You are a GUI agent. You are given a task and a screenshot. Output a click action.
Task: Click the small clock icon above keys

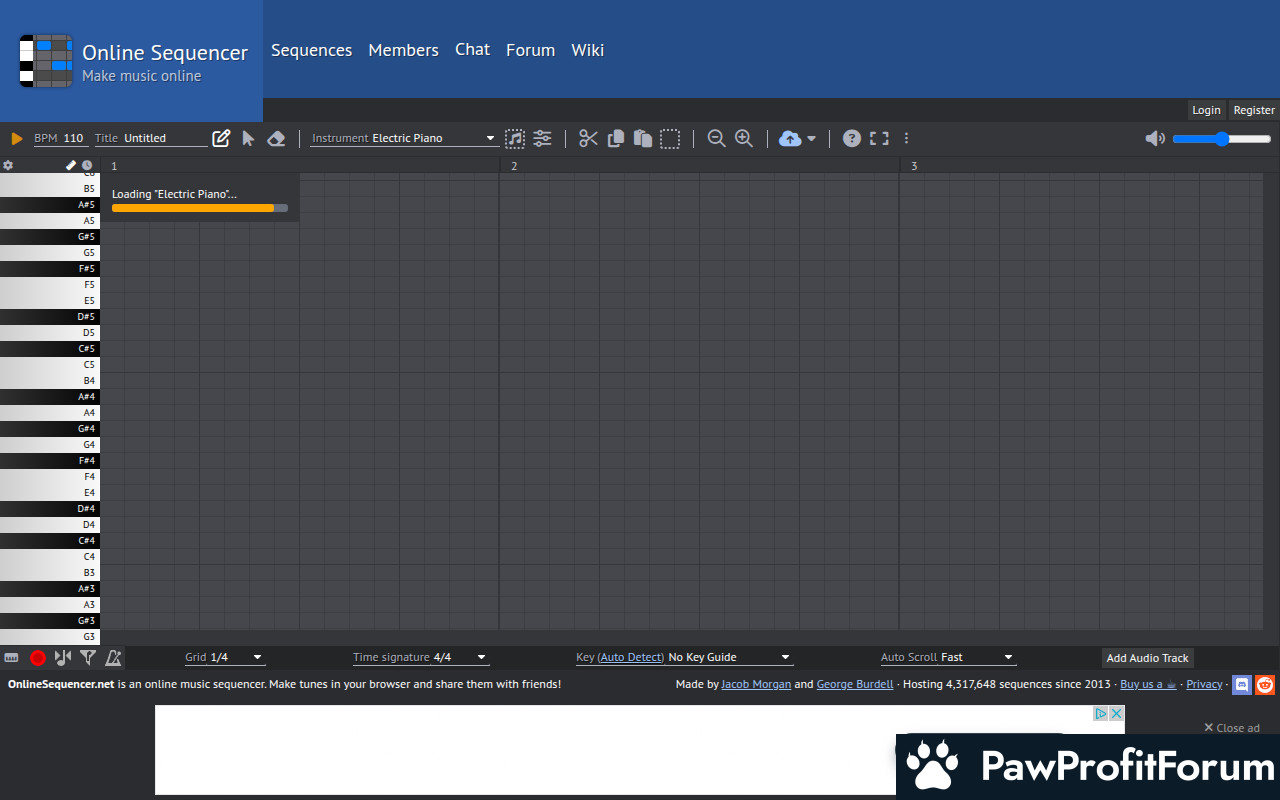point(87,165)
